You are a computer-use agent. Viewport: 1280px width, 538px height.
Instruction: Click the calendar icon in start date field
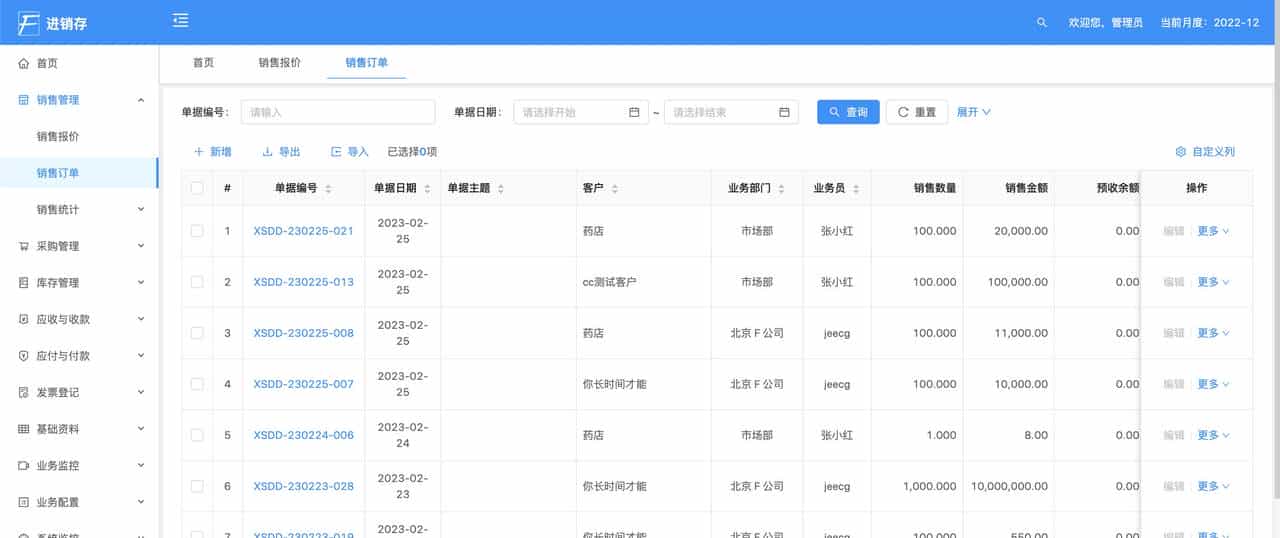tap(634, 112)
